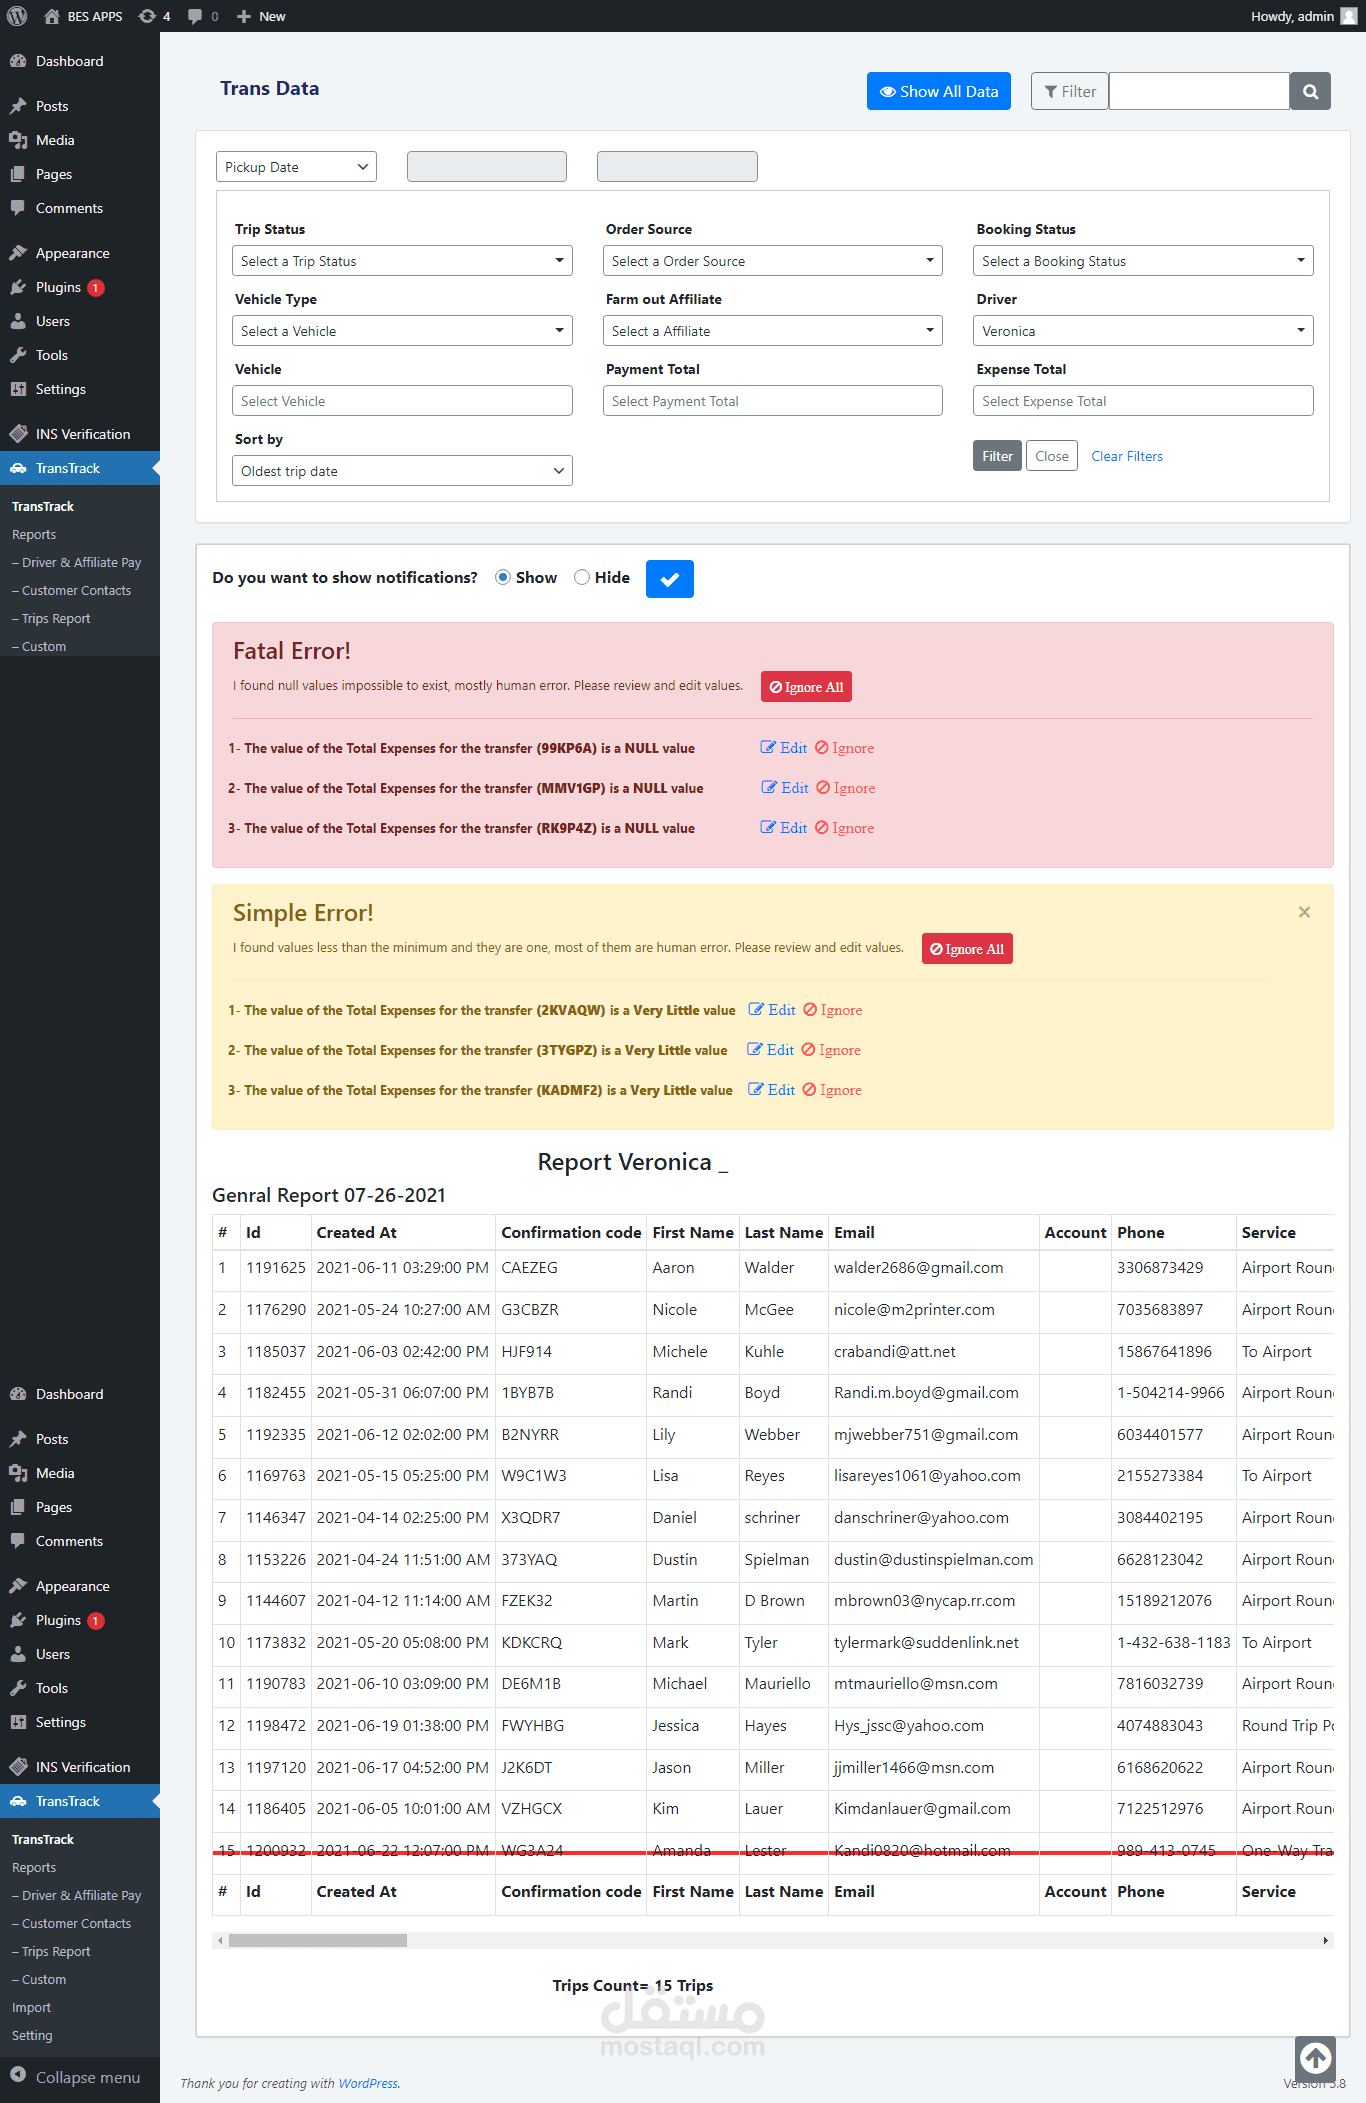Open the Order Source dropdown
The image size is (1366, 2103).
click(x=773, y=261)
